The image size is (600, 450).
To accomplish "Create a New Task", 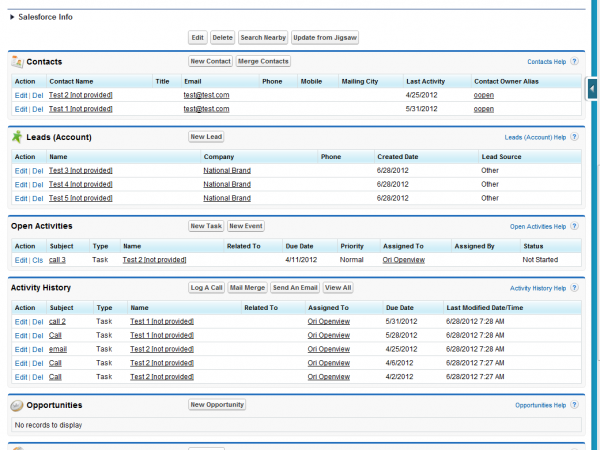I will [206, 226].
